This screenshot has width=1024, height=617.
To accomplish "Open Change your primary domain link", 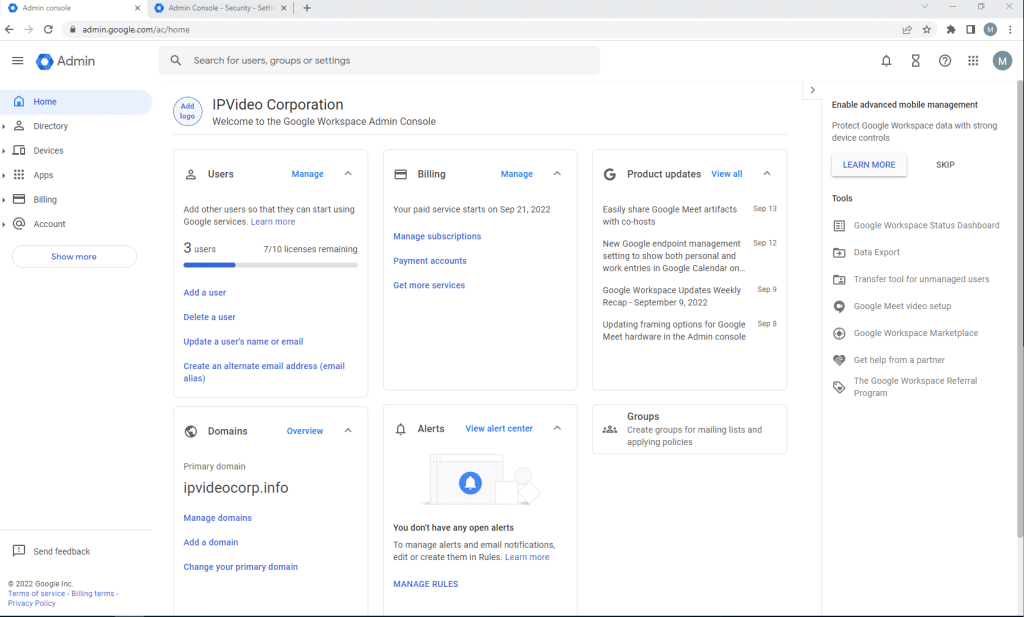I will 240,567.
